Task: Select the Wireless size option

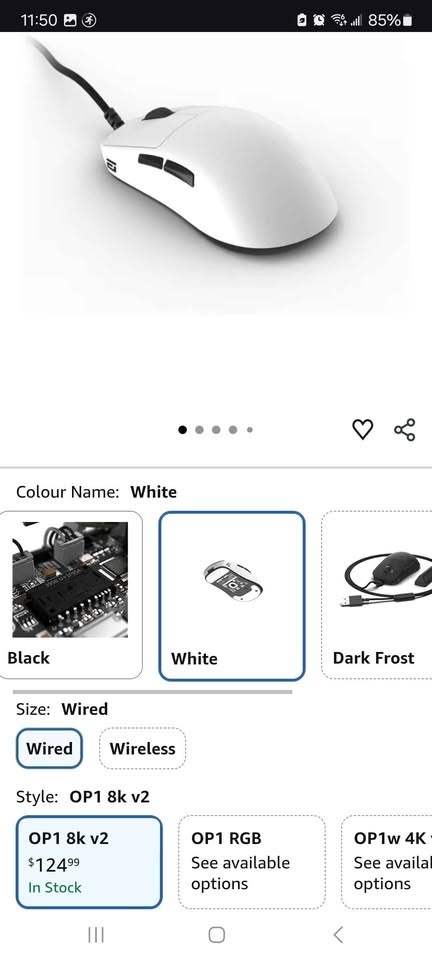Action: [142, 748]
